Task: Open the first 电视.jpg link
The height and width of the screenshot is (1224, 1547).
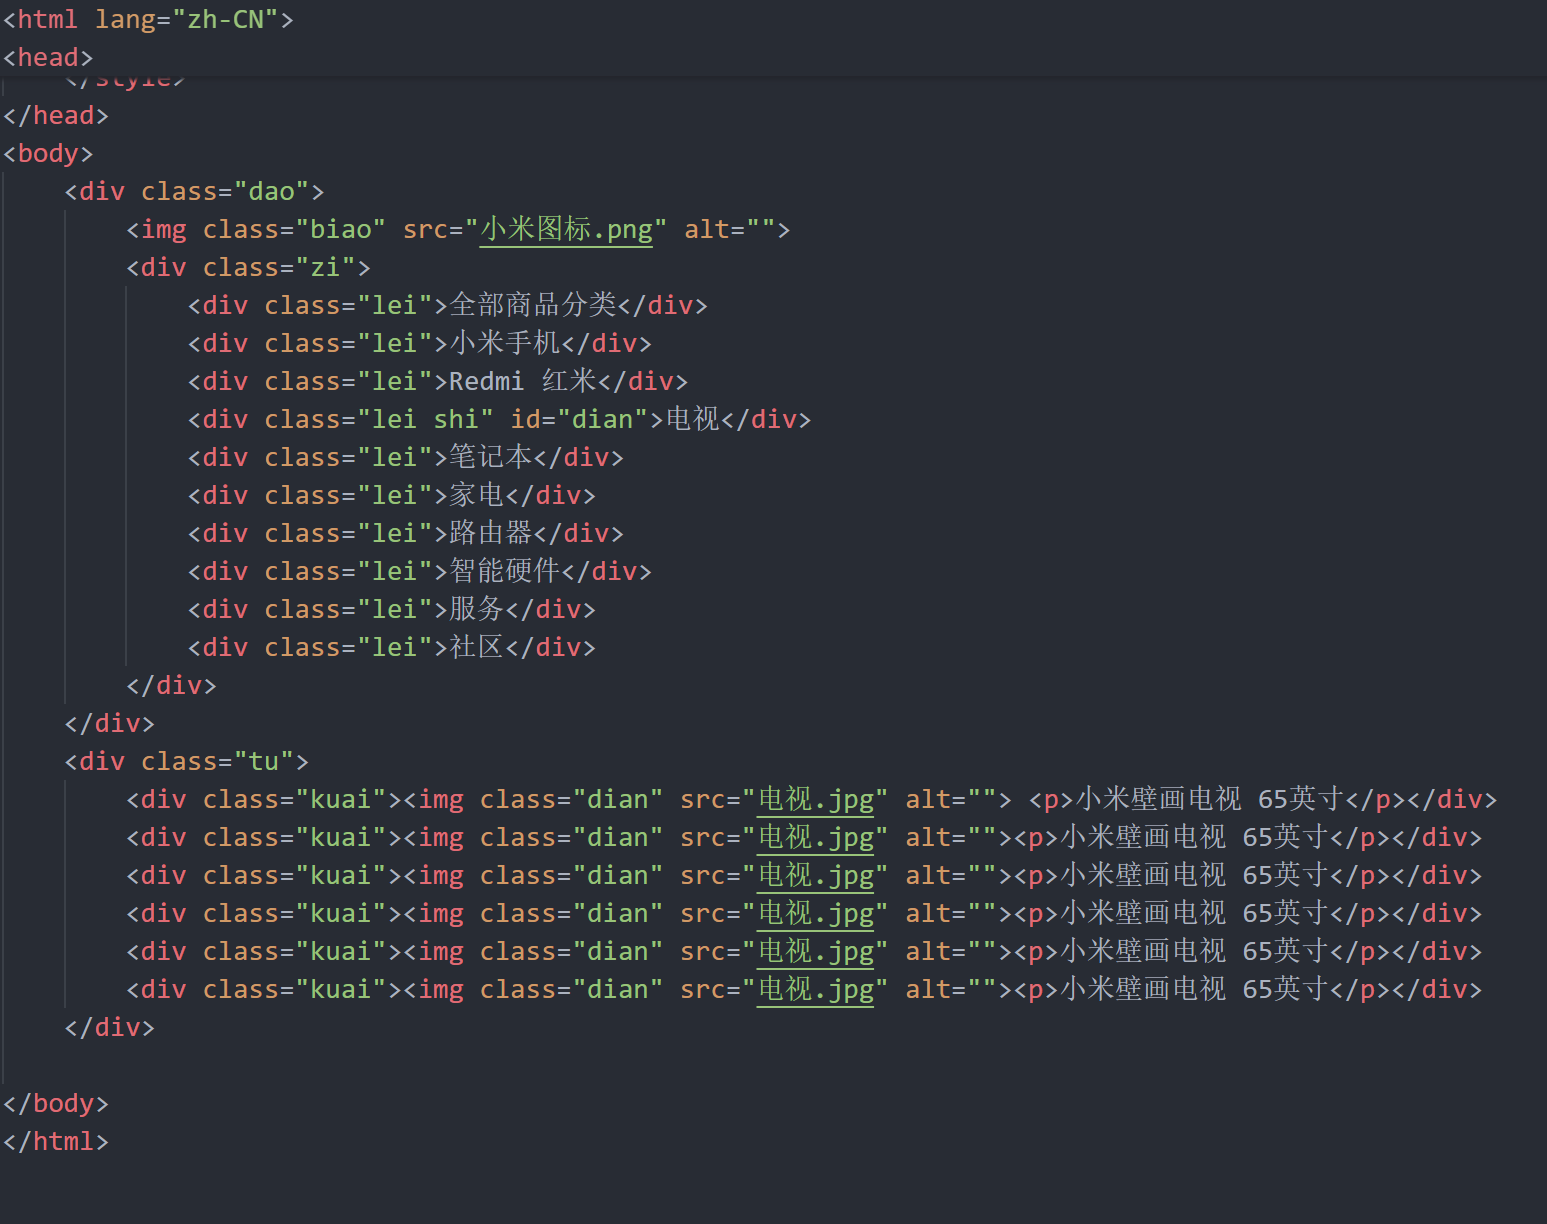Action: pos(816,798)
